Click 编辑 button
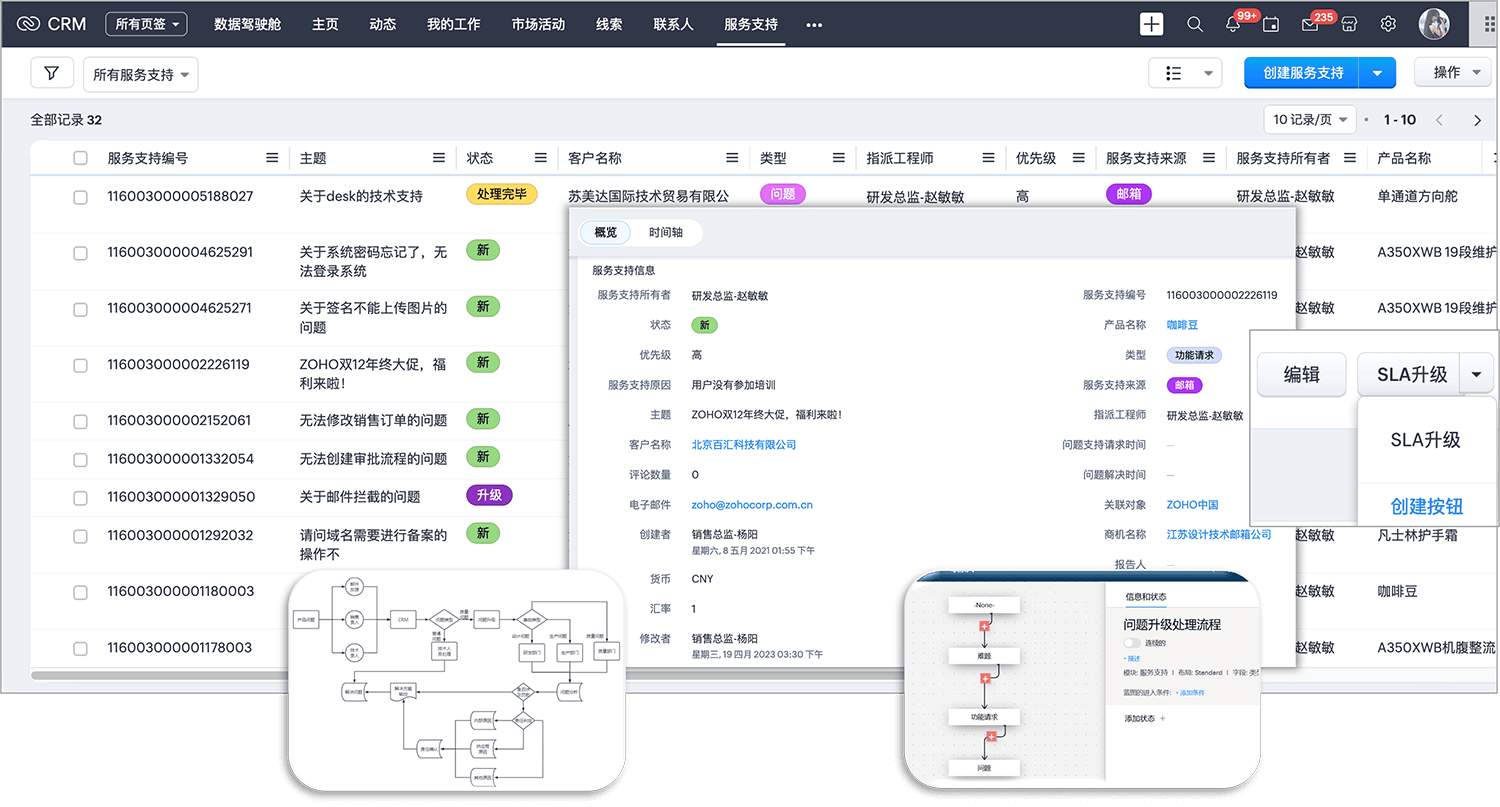 point(1302,374)
